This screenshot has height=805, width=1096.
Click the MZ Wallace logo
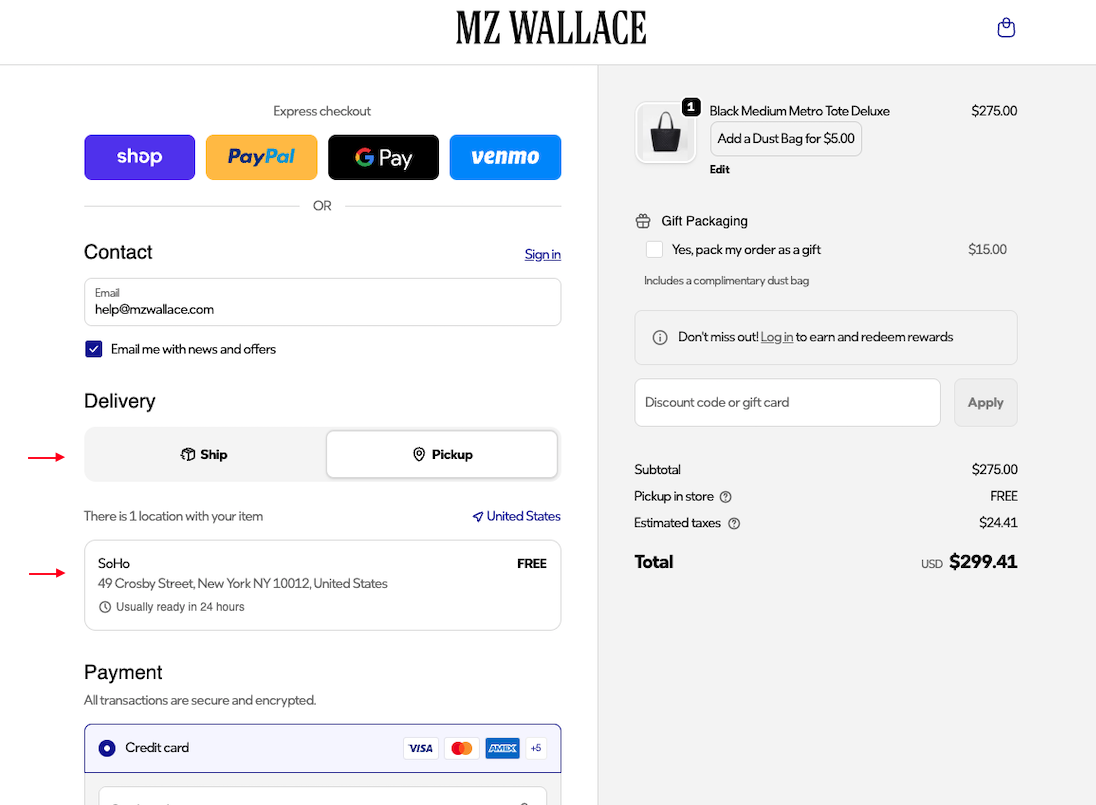[x=551, y=28]
